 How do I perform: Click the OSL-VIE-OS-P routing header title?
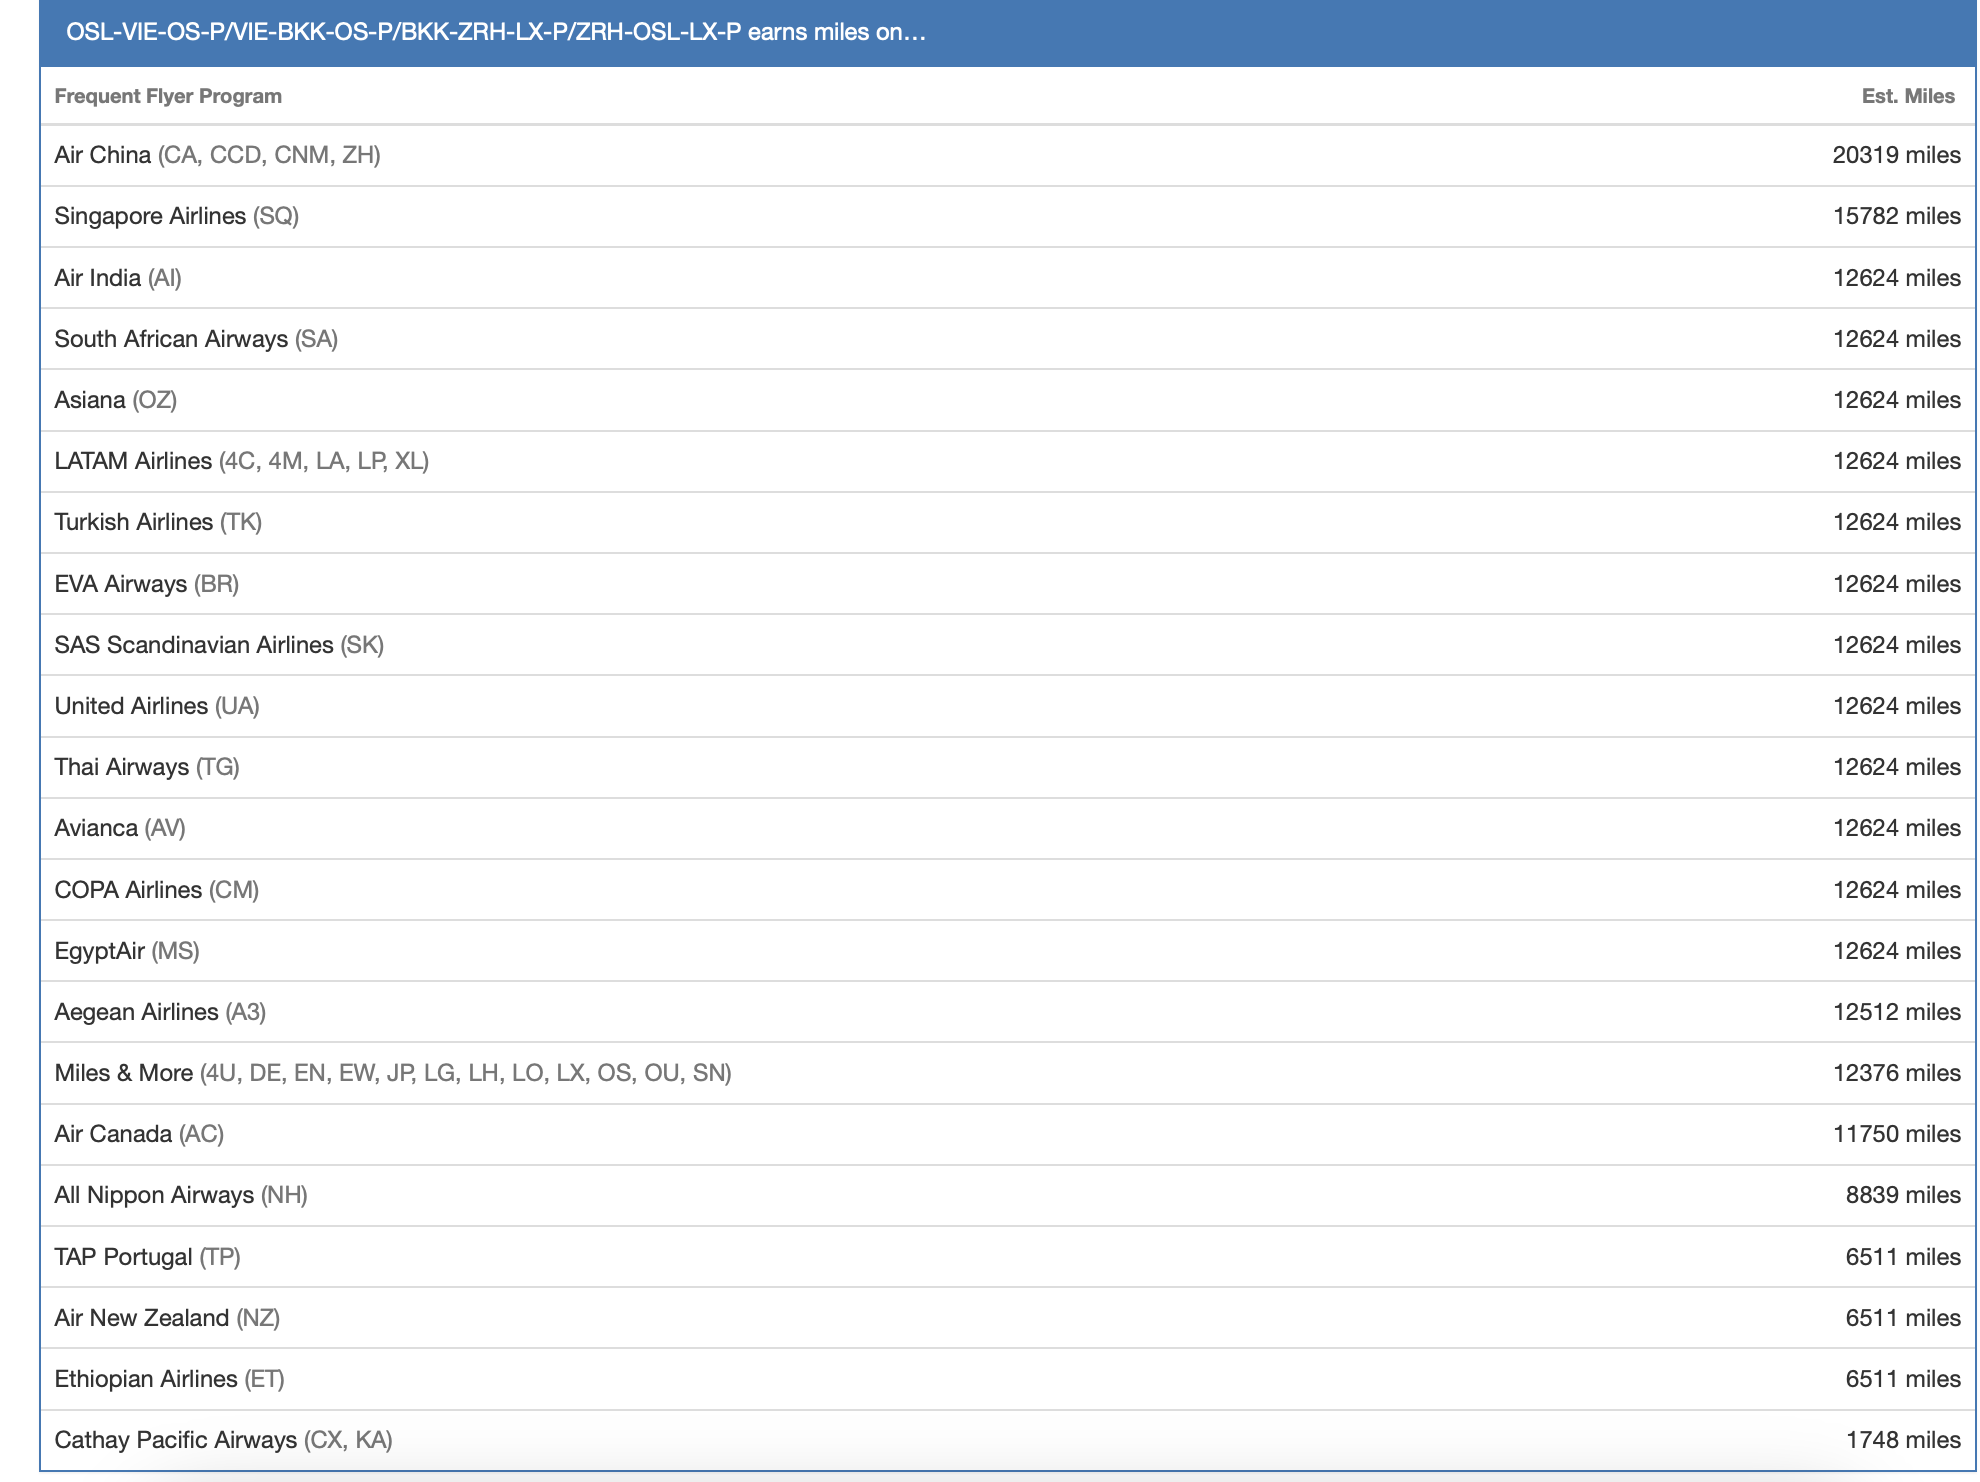[496, 32]
